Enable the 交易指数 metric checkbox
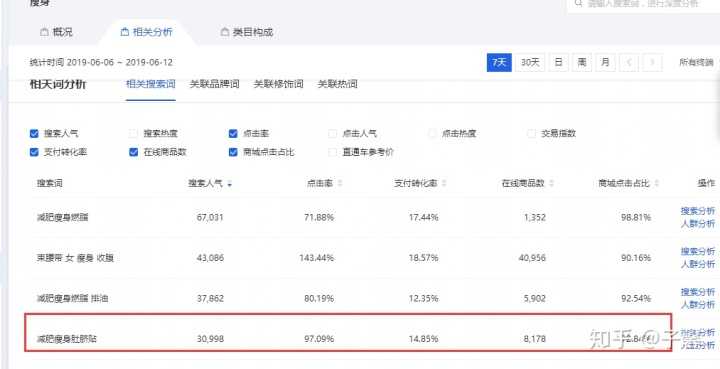This screenshot has height=369, width=720. coord(532,134)
